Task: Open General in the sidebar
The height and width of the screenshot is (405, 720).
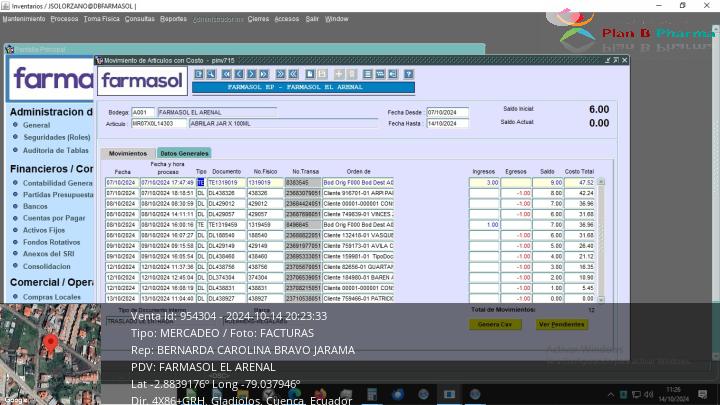Action: [x=36, y=125]
